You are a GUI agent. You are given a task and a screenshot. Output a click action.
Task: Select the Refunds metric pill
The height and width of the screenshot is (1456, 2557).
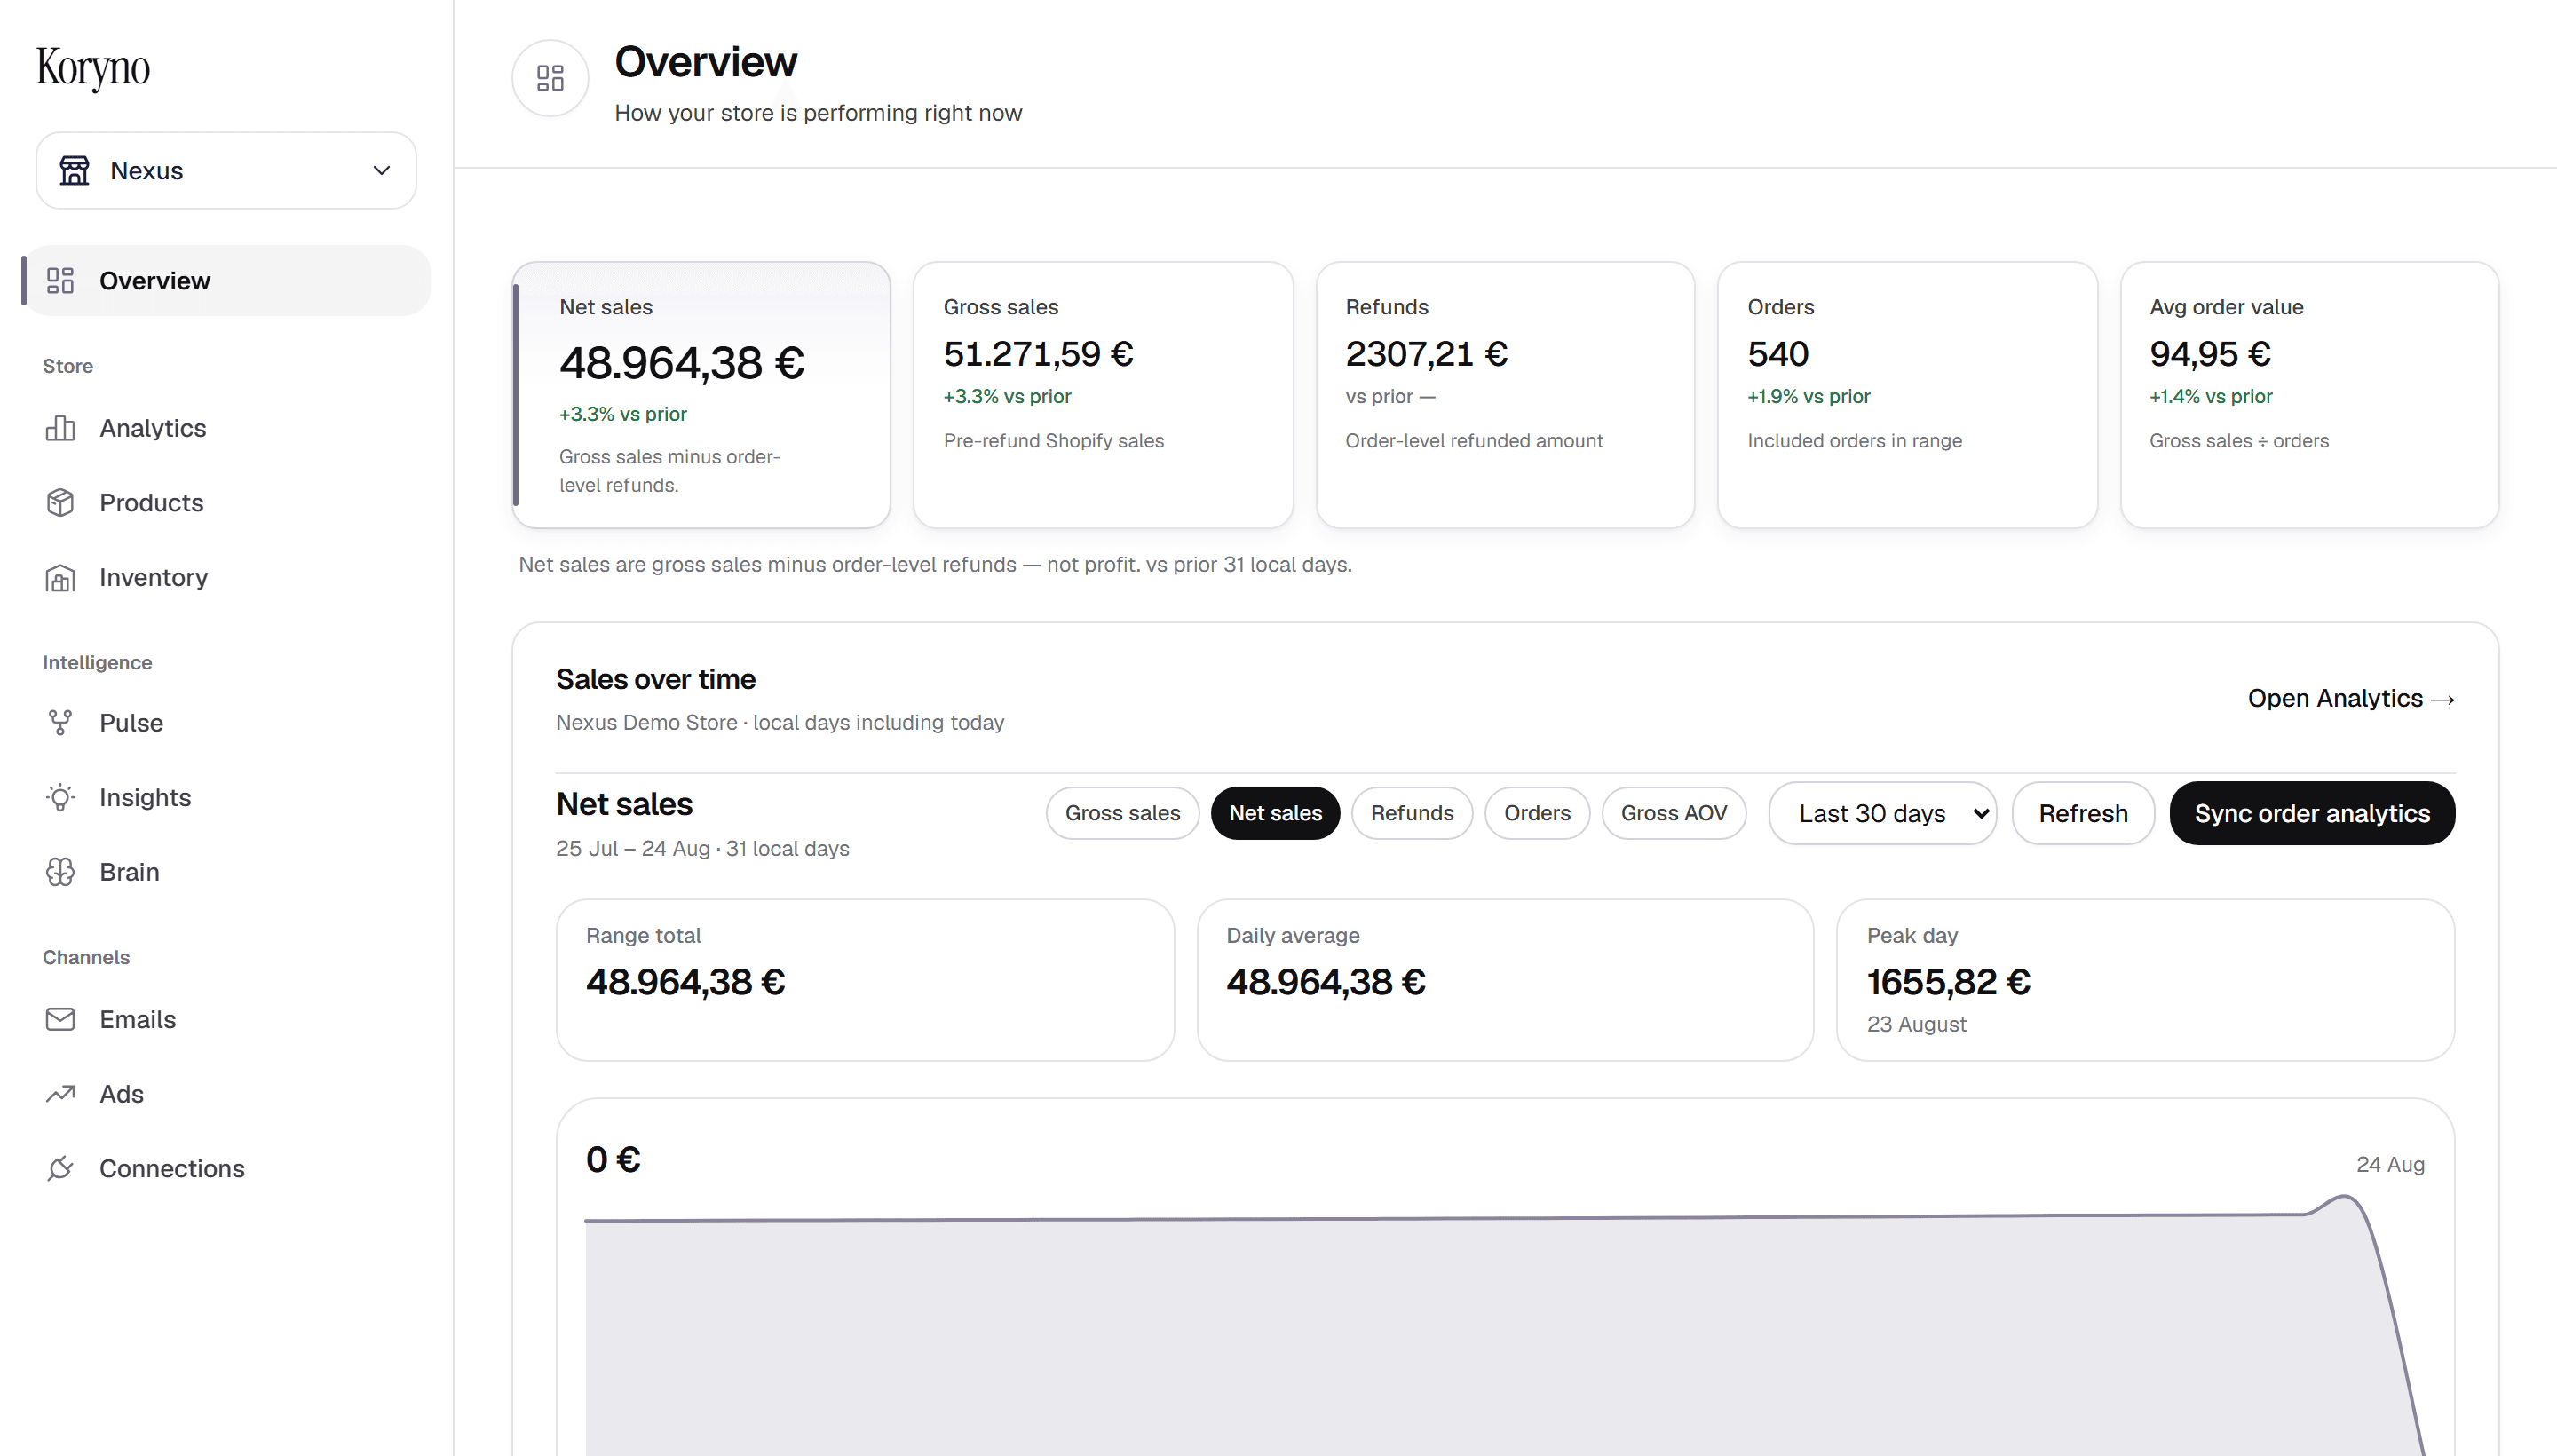pos(1411,813)
